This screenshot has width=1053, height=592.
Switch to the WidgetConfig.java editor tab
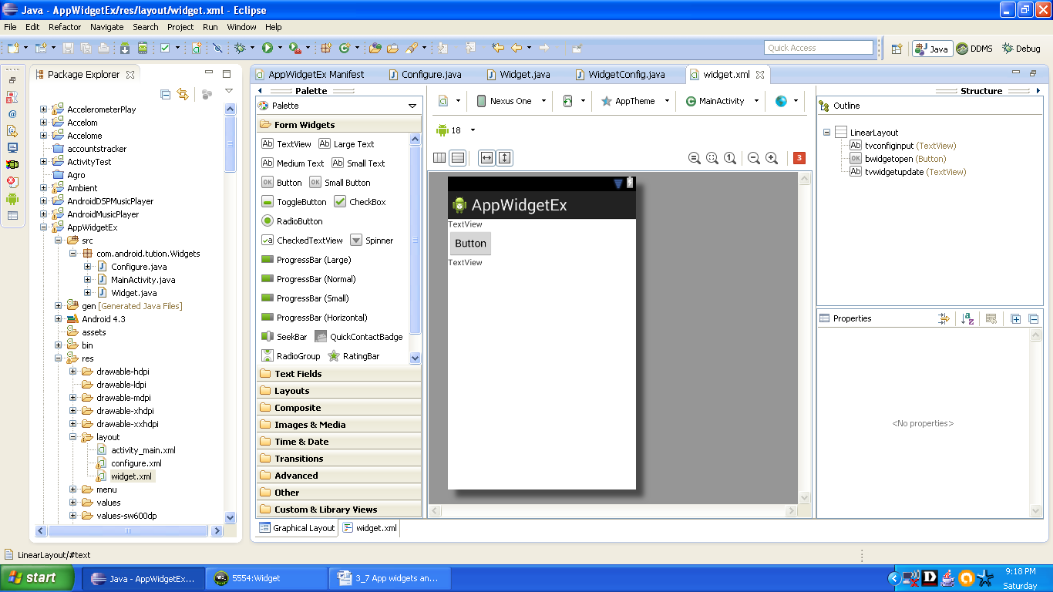click(x=620, y=75)
